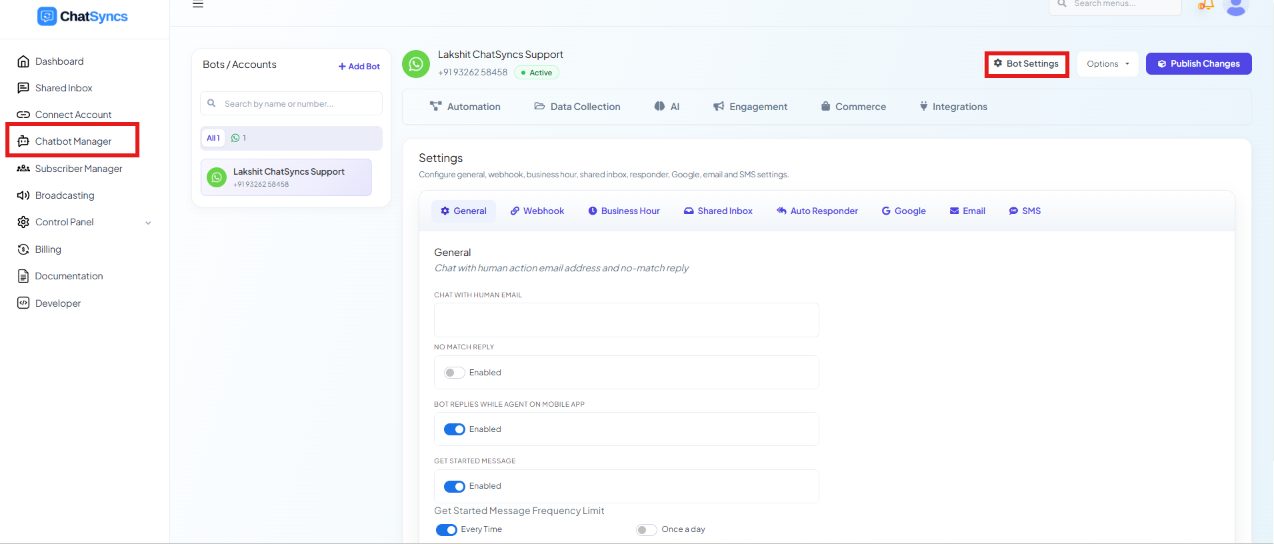Click the Shared Inbox sidebar icon
The image size is (1274, 544).
(24, 88)
